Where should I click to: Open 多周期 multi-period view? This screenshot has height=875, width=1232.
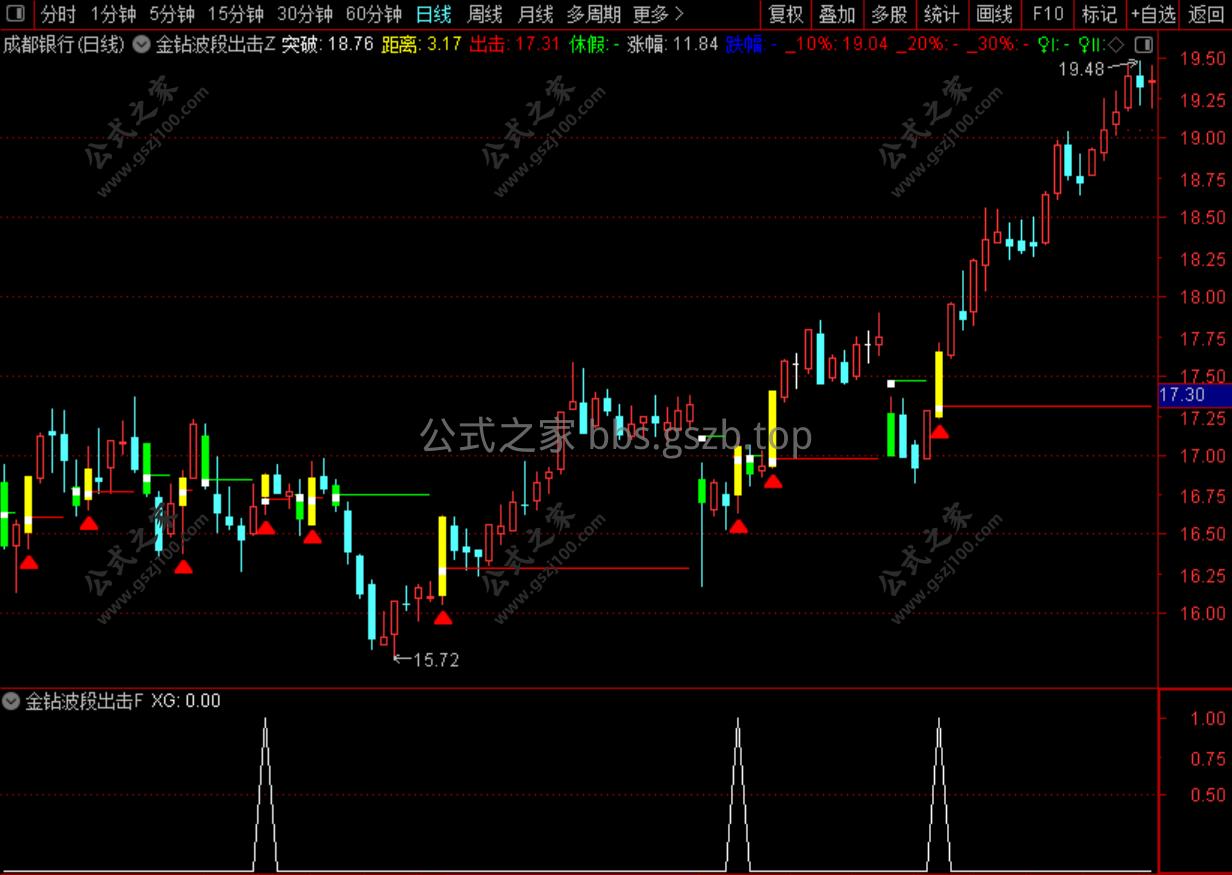coord(594,14)
